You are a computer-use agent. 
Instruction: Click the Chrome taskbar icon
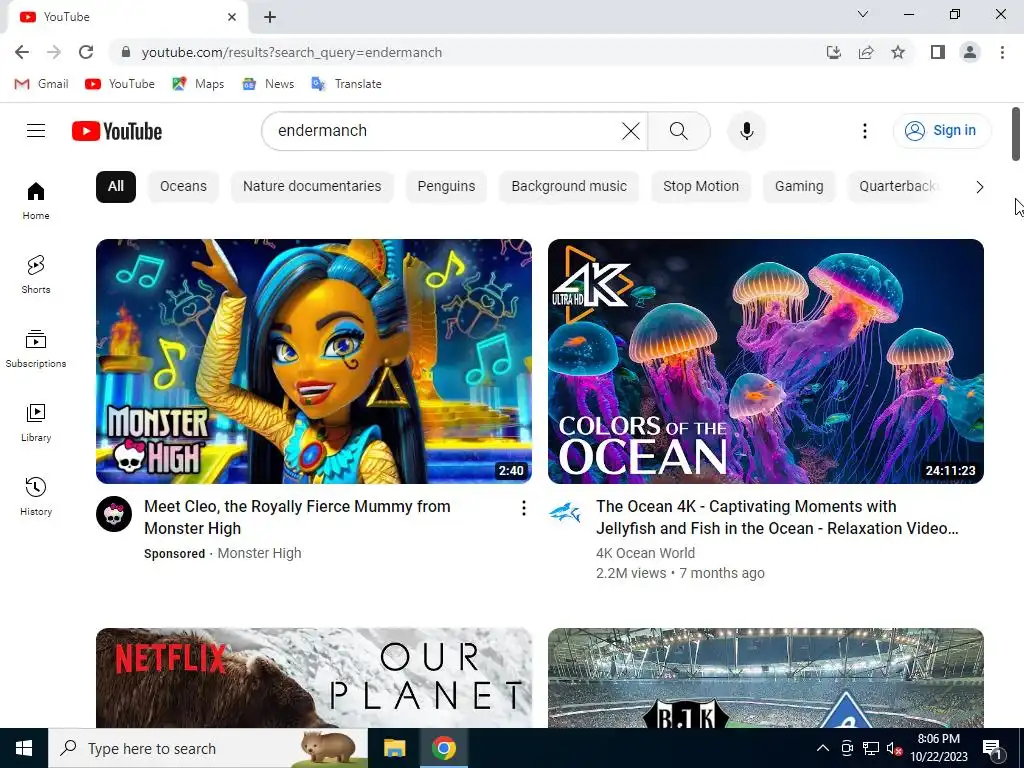443,748
